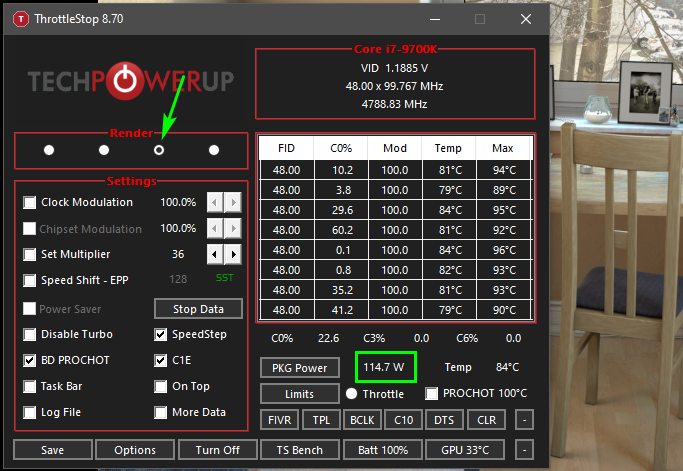Click the 114.7 W package power value

[x=386, y=367]
